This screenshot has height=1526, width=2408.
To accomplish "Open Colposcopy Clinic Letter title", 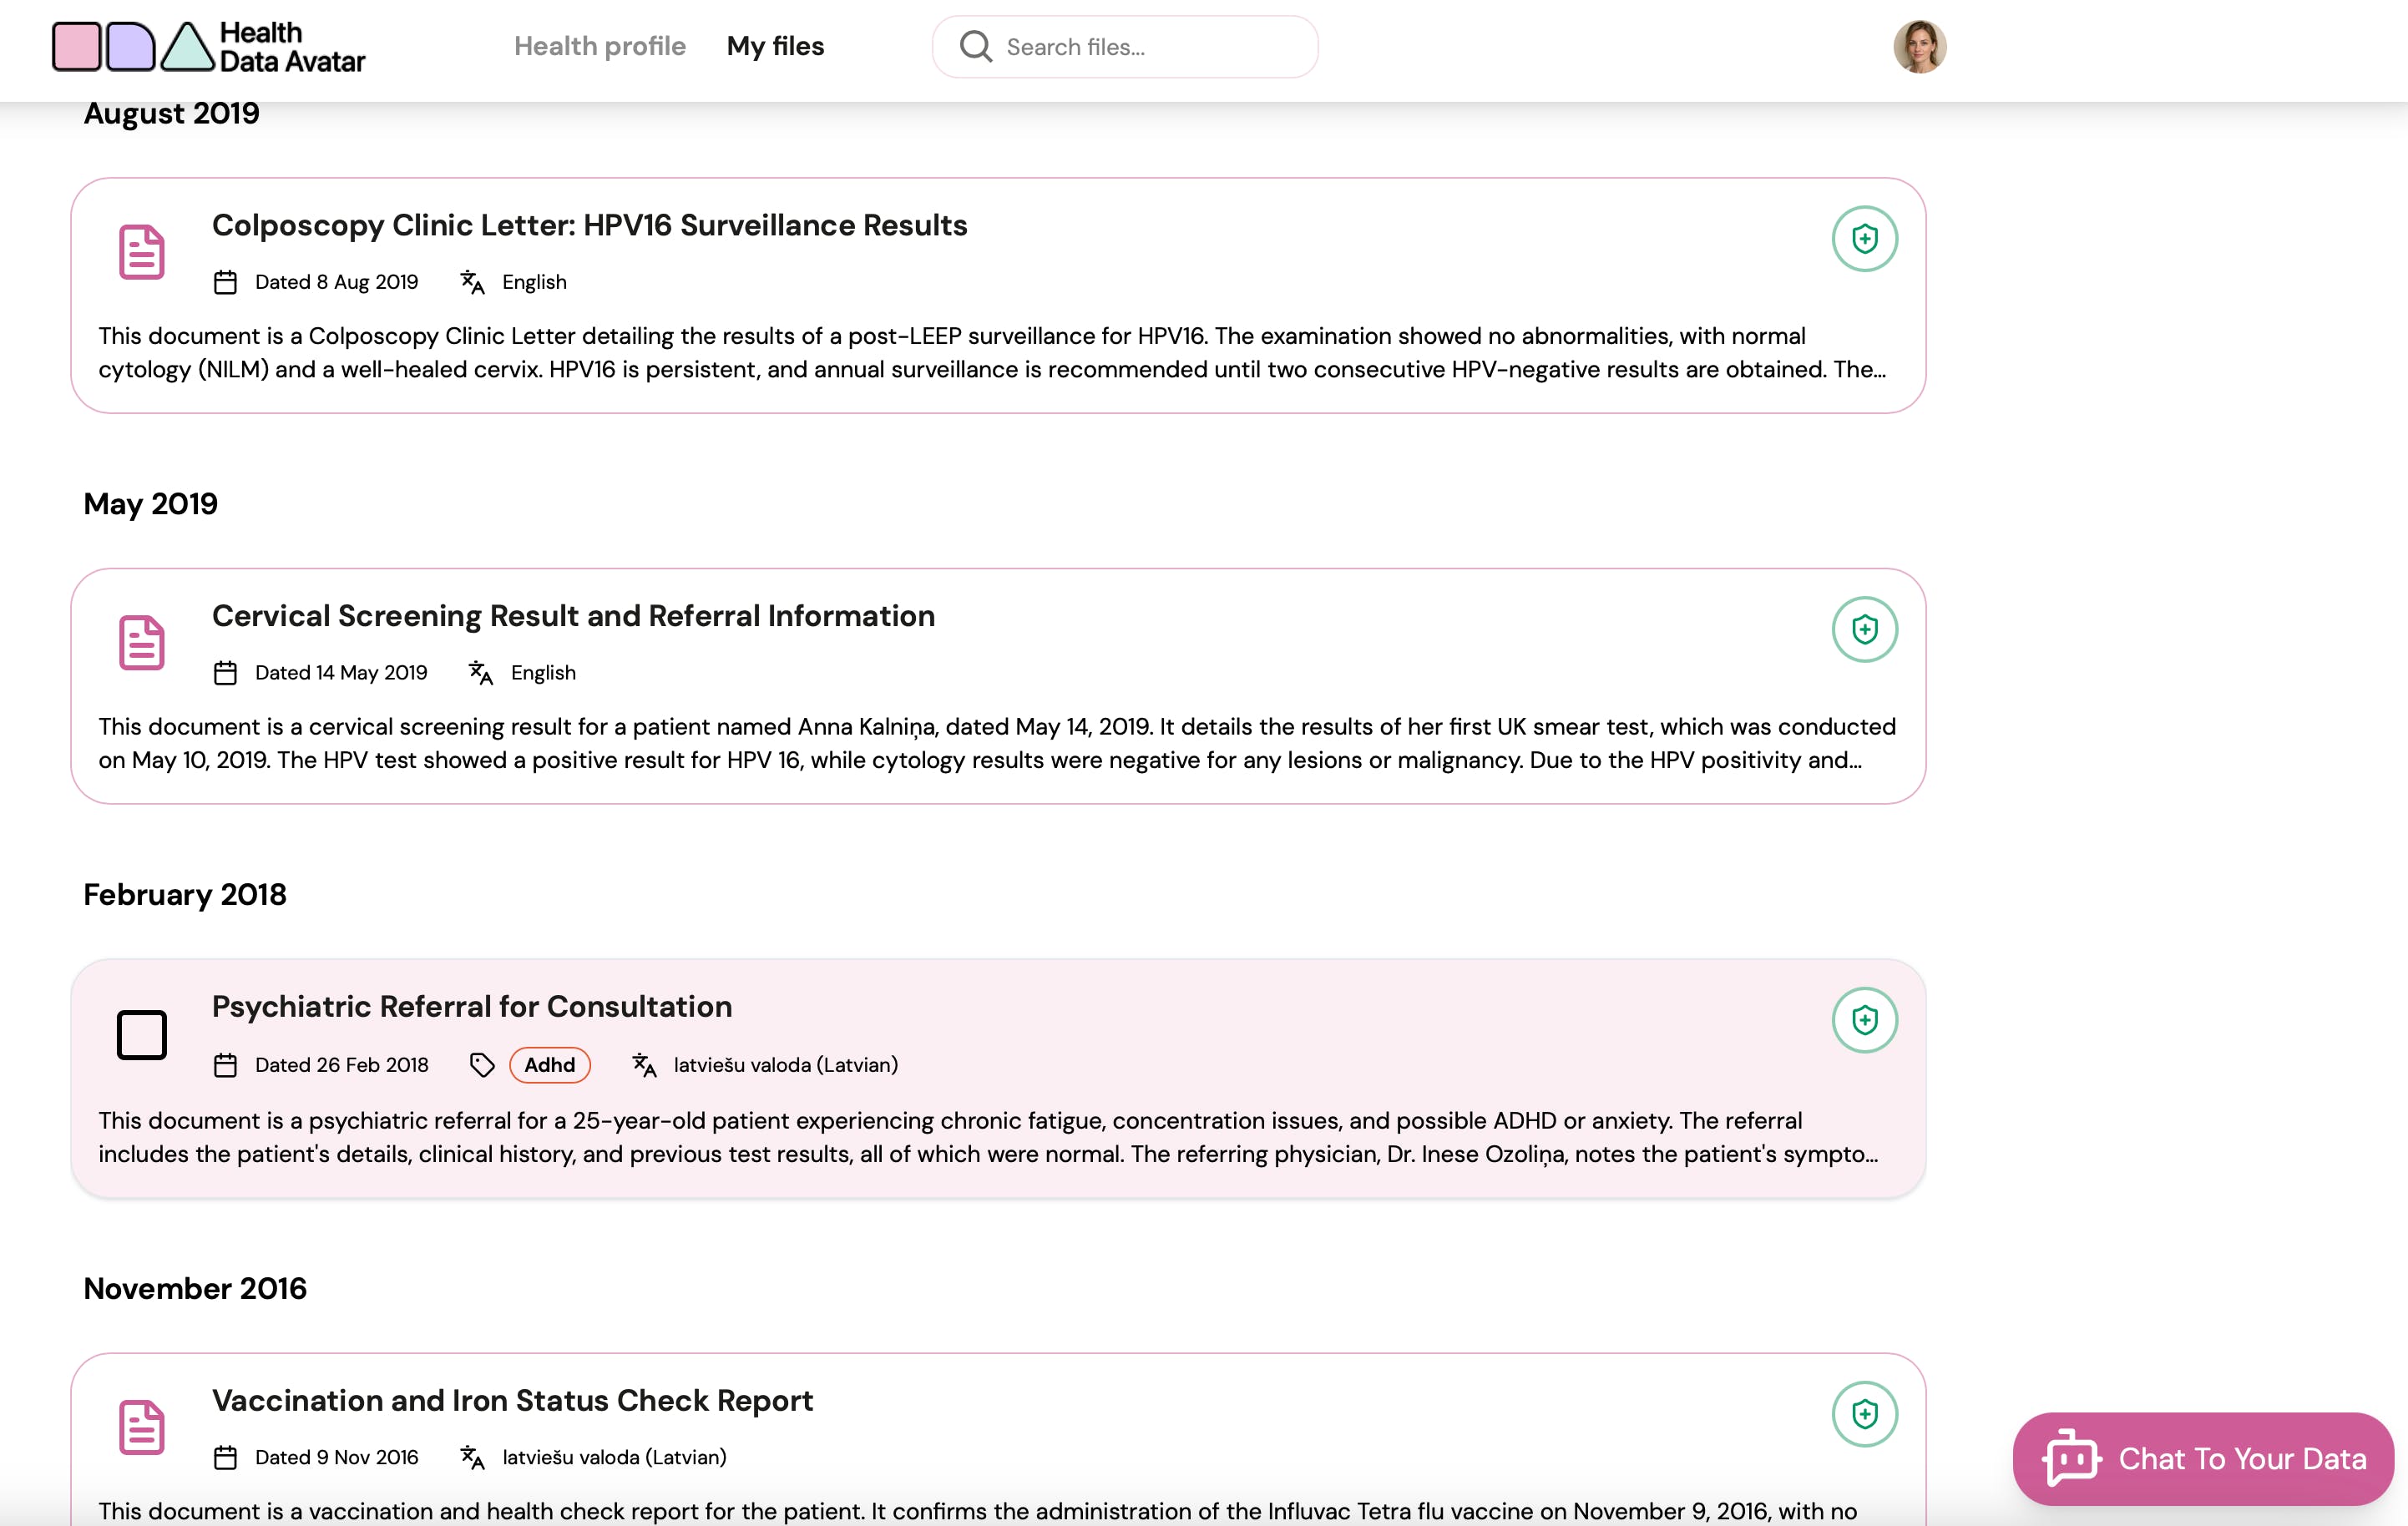I will 589,225.
